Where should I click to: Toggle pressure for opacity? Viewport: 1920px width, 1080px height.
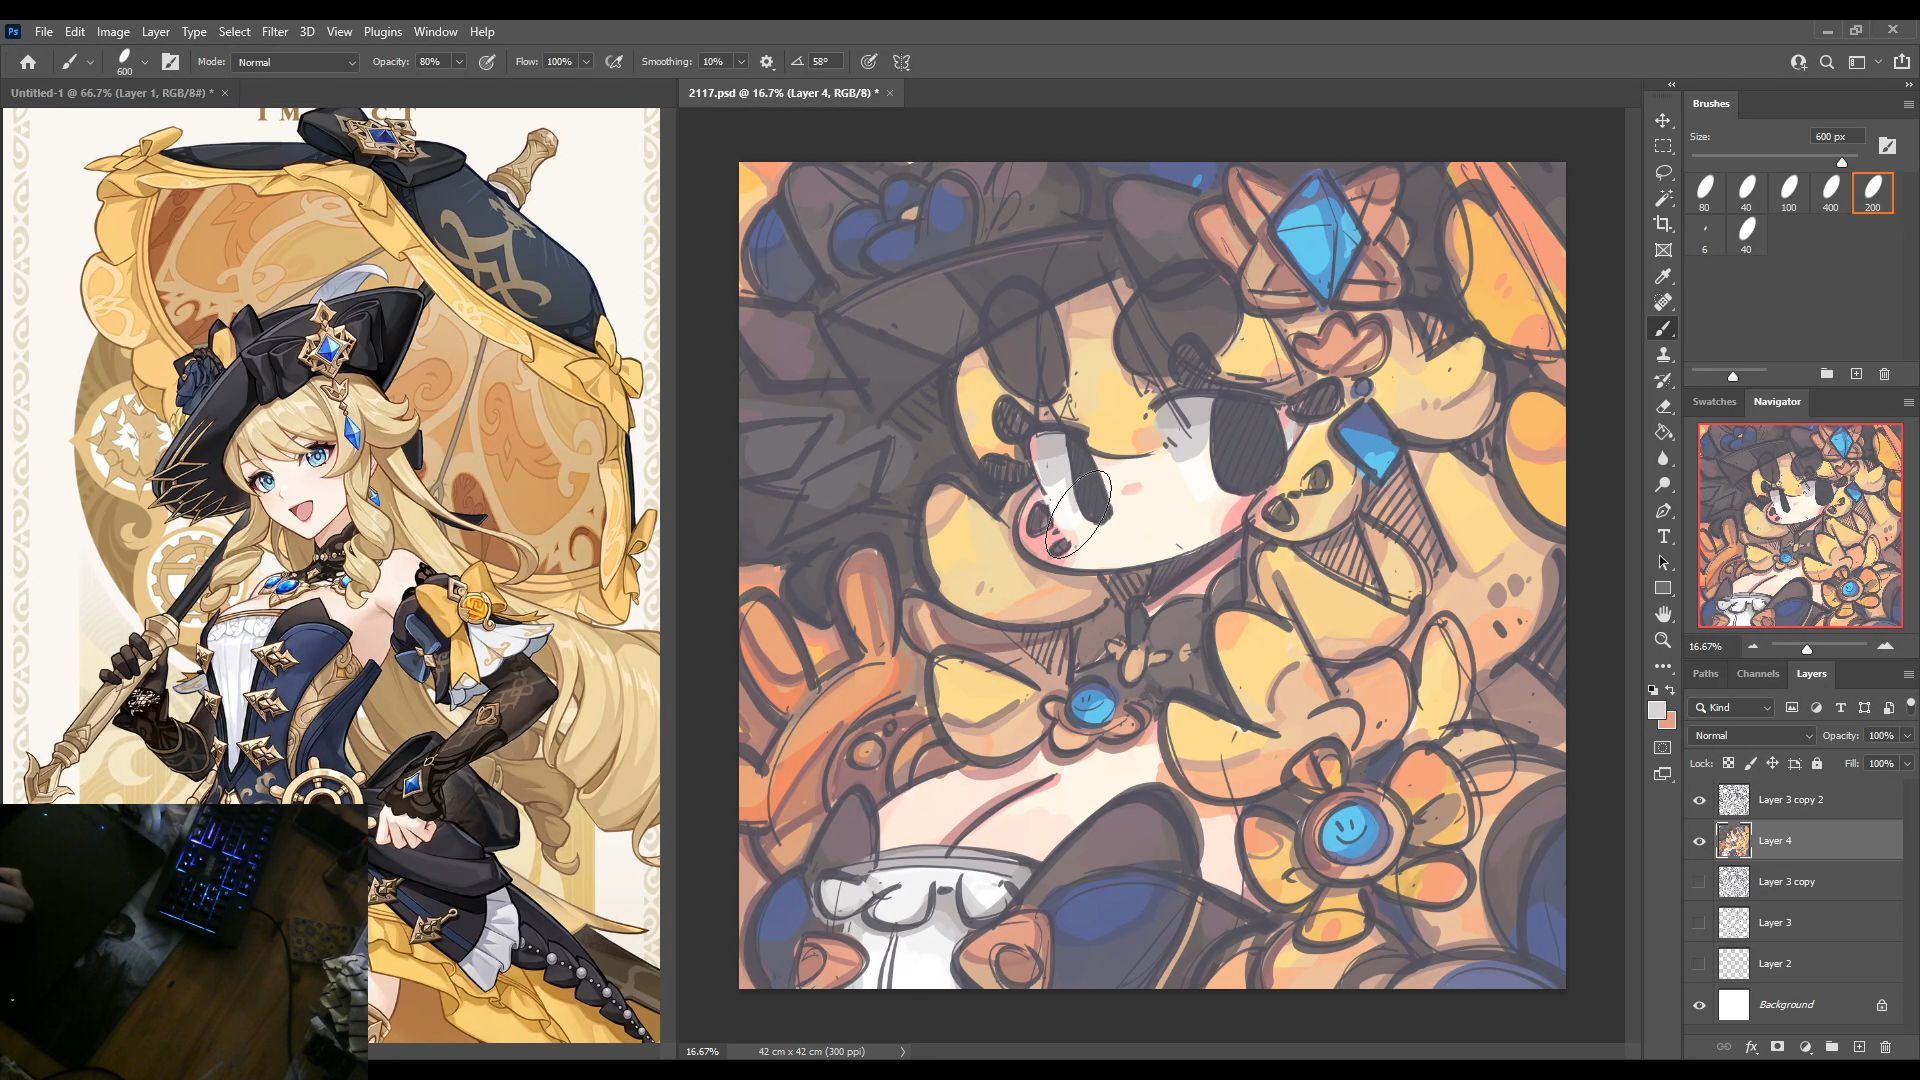pos(487,62)
